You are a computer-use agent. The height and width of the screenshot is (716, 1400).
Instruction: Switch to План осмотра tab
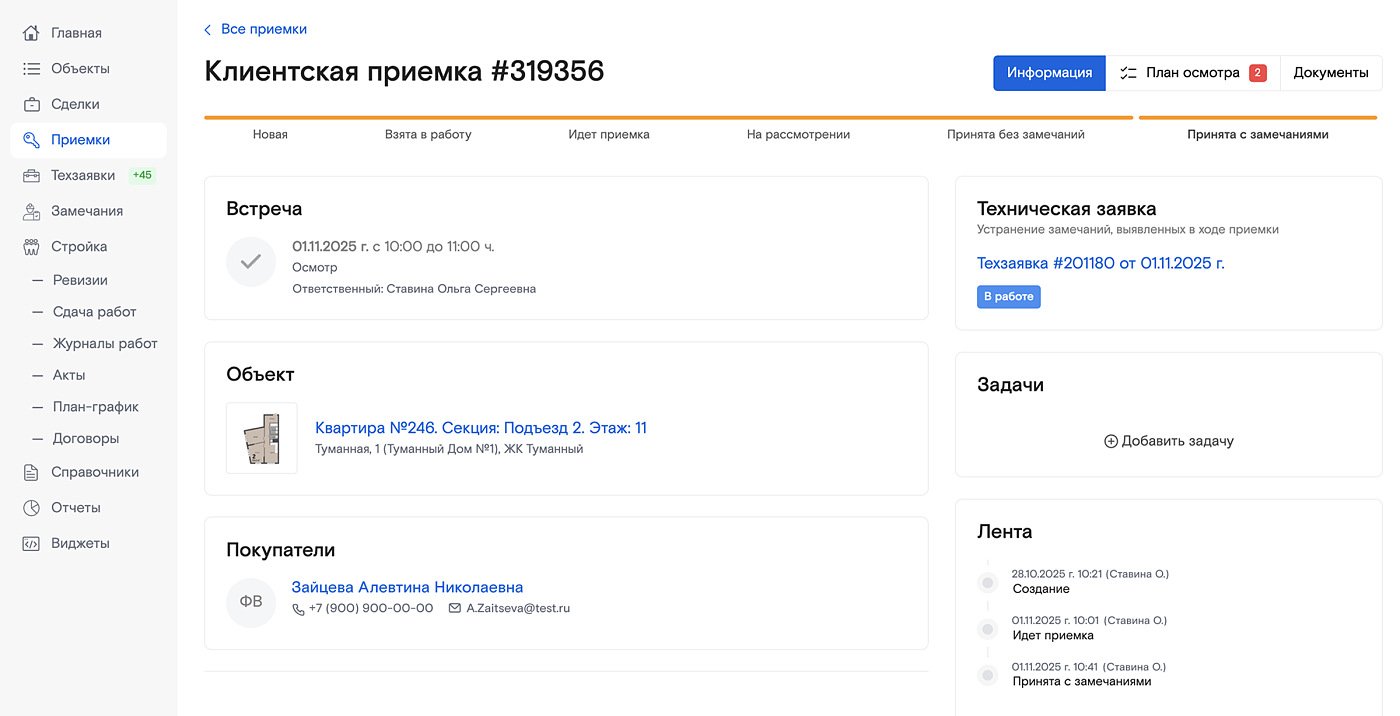[1192, 73]
